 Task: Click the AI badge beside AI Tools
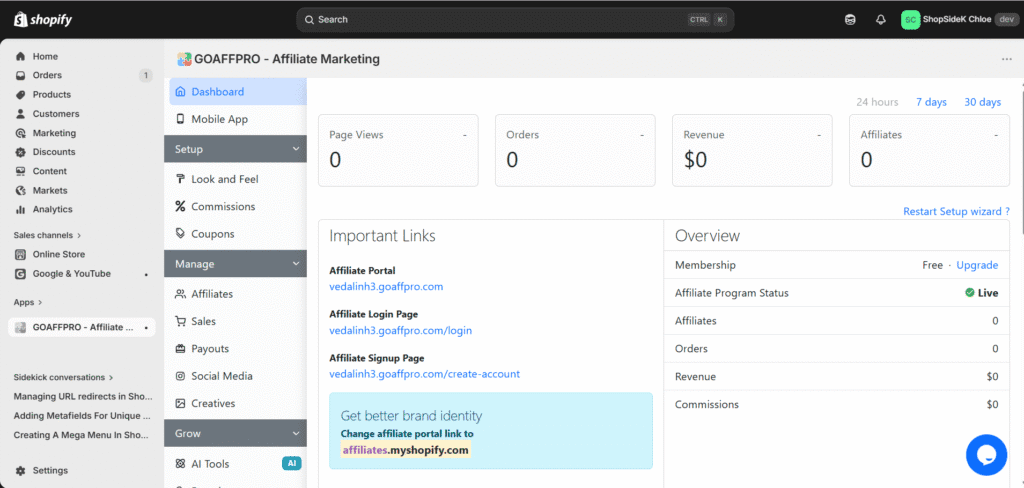click(291, 464)
